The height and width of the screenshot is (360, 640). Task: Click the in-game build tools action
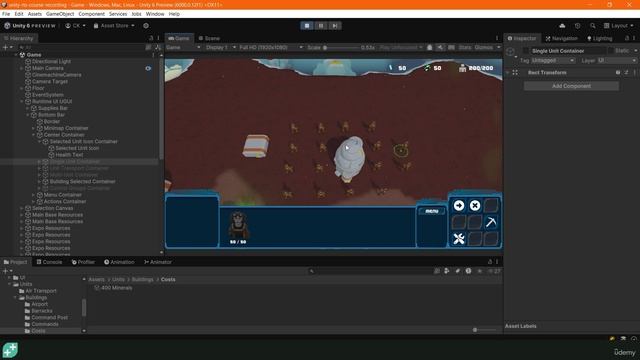pos(459,239)
